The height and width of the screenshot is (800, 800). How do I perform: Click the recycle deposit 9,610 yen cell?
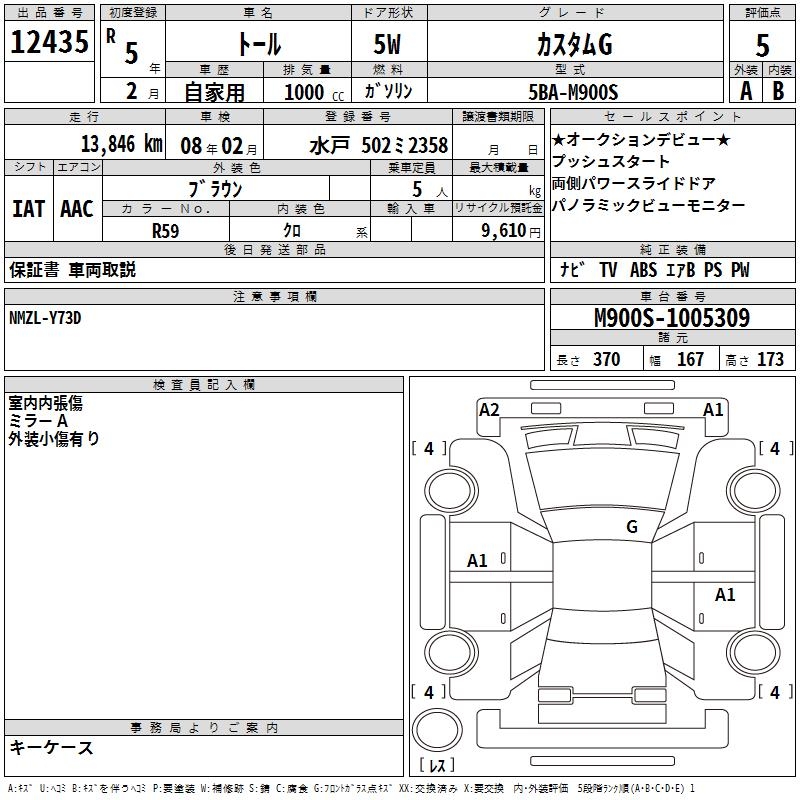(498, 231)
